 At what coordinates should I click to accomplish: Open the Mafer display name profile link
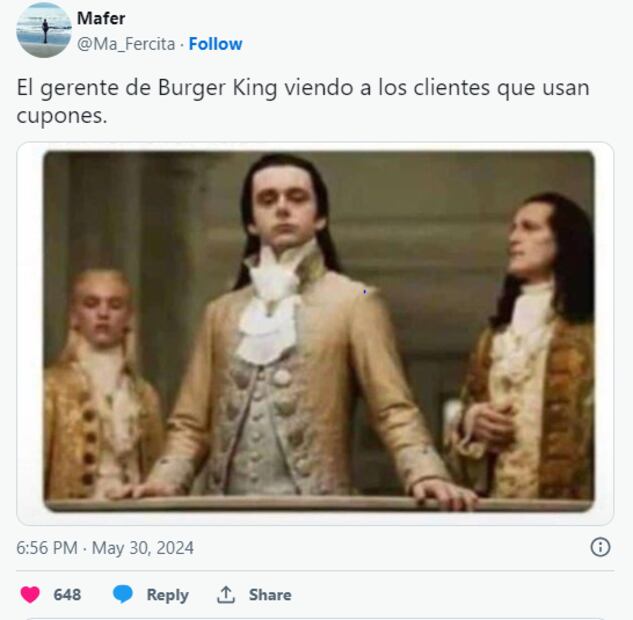(101, 18)
